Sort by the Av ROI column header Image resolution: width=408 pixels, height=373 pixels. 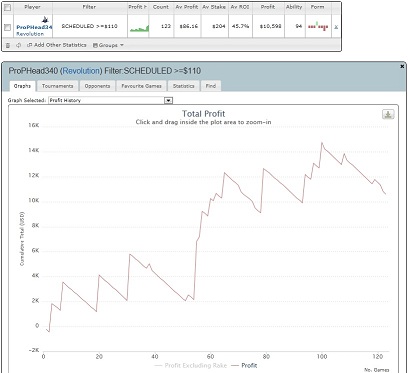pyautogui.click(x=240, y=7)
